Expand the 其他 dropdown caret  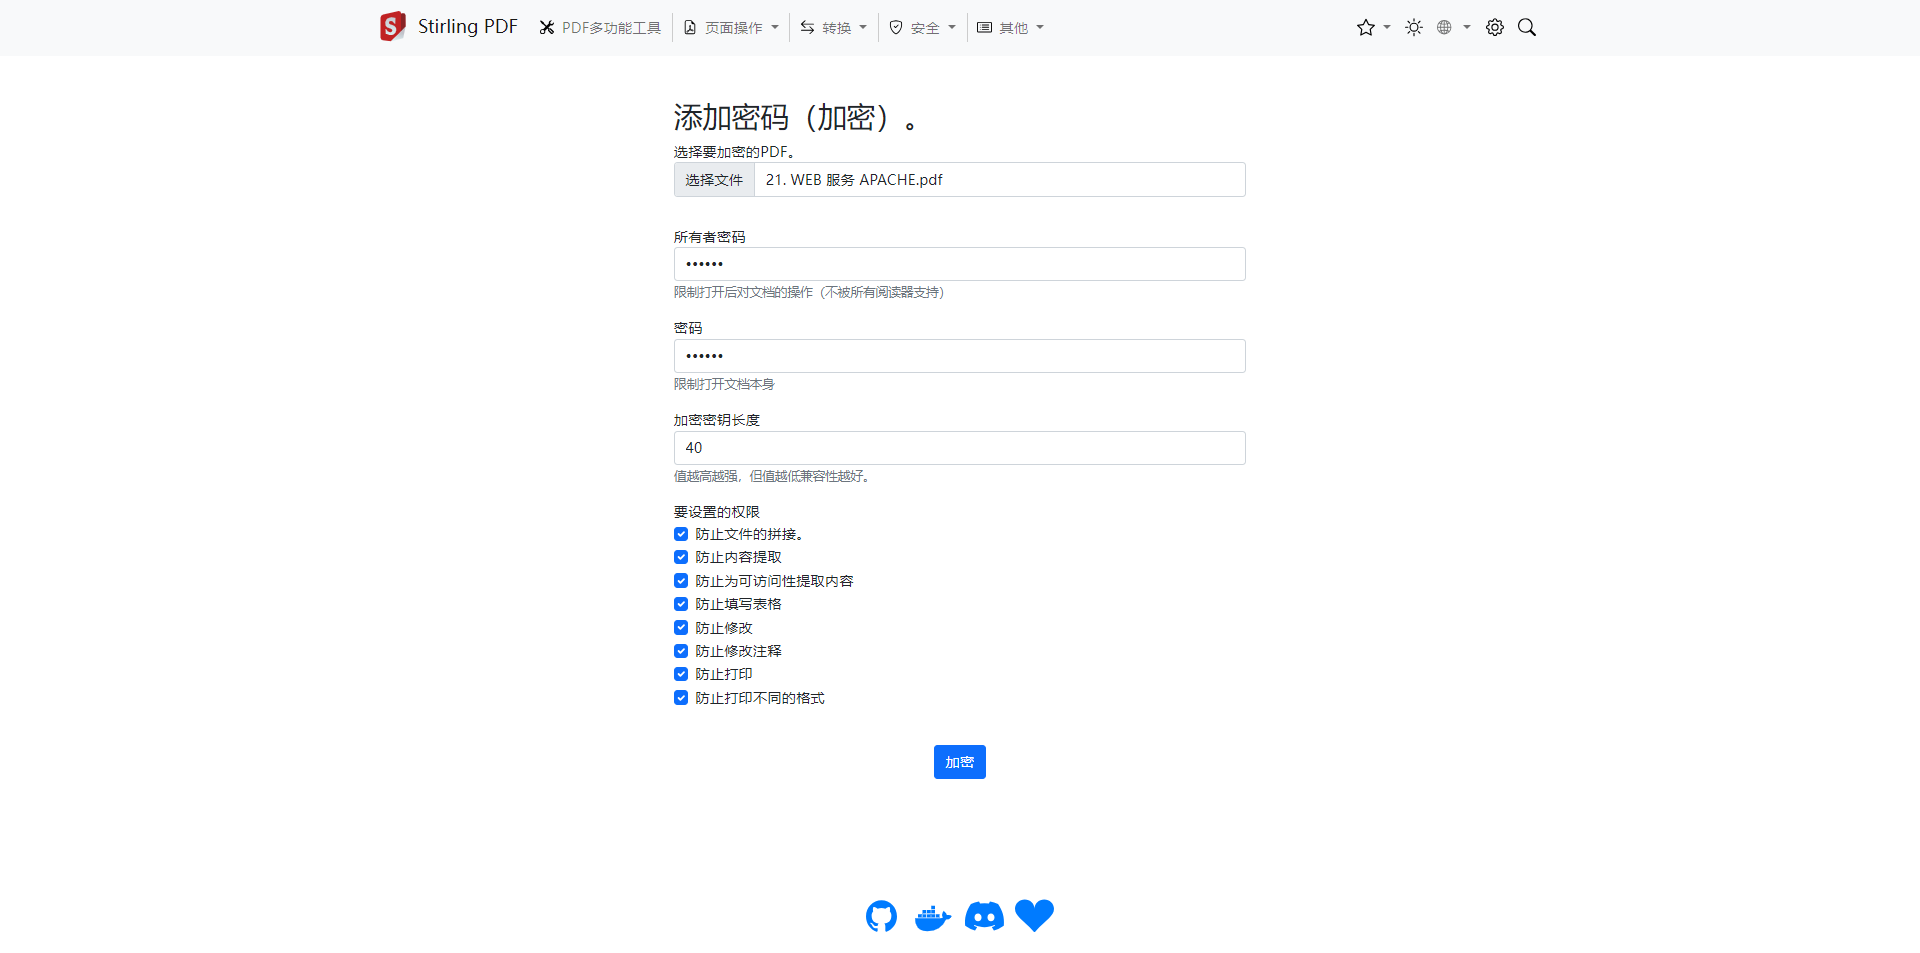click(x=1040, y=28)
